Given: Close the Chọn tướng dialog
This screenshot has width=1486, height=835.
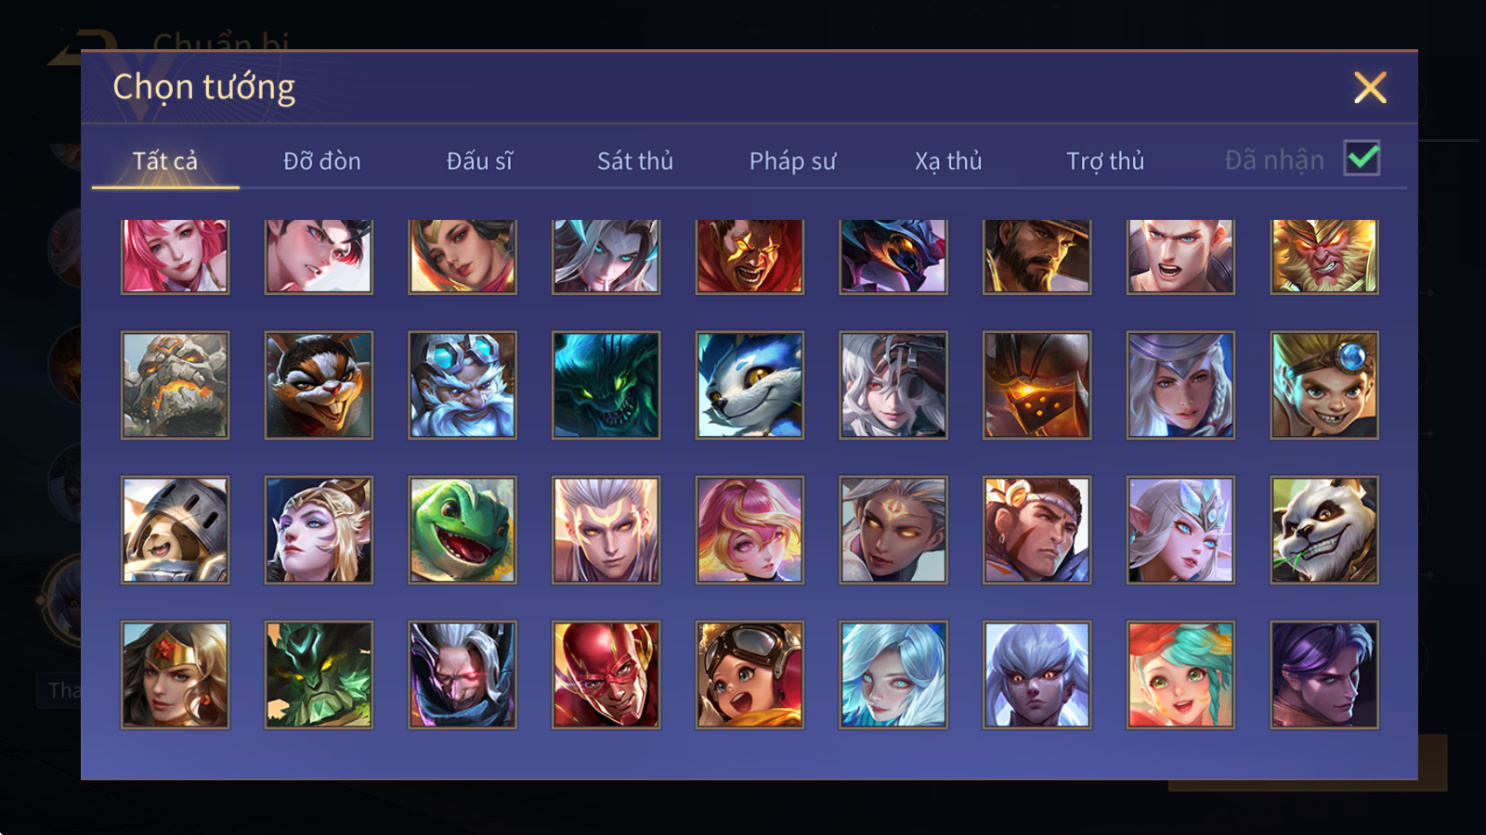Looking at the screenshot, I should coord(1370,87).
